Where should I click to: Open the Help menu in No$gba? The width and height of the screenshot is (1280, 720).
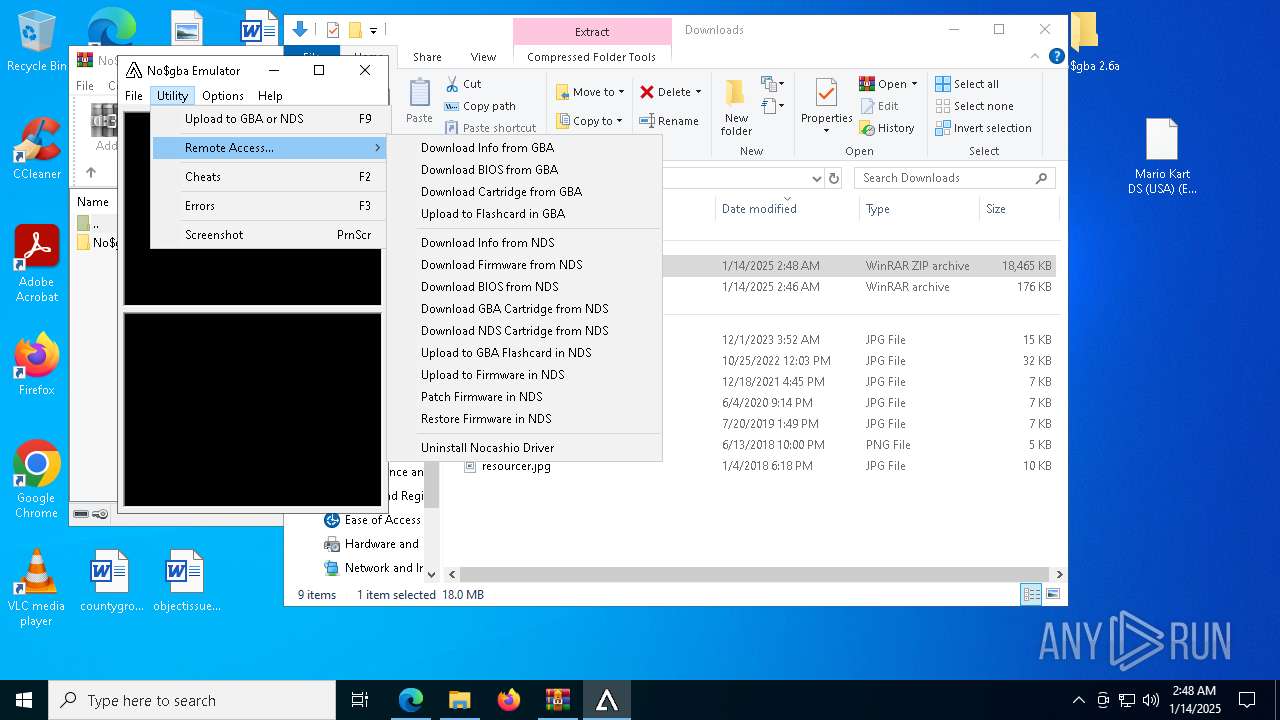[270, 96]
